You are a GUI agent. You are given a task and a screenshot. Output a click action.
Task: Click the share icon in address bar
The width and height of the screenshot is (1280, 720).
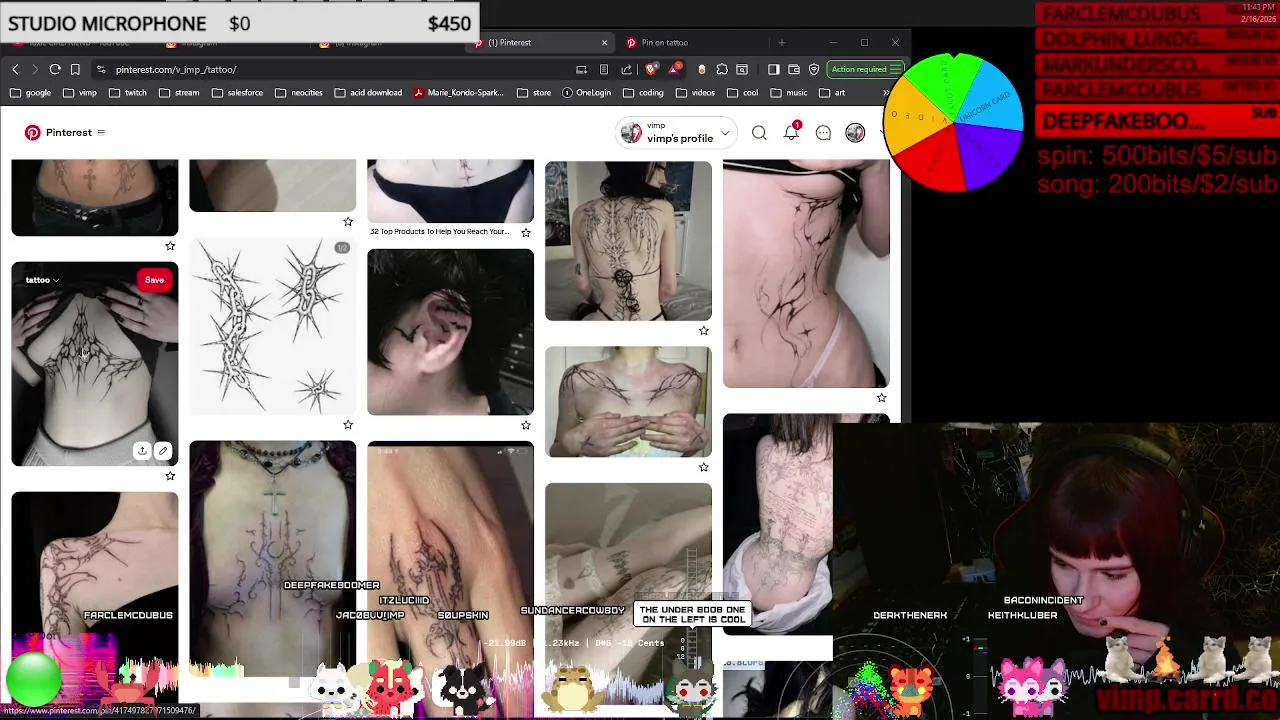tap(626, 69)
